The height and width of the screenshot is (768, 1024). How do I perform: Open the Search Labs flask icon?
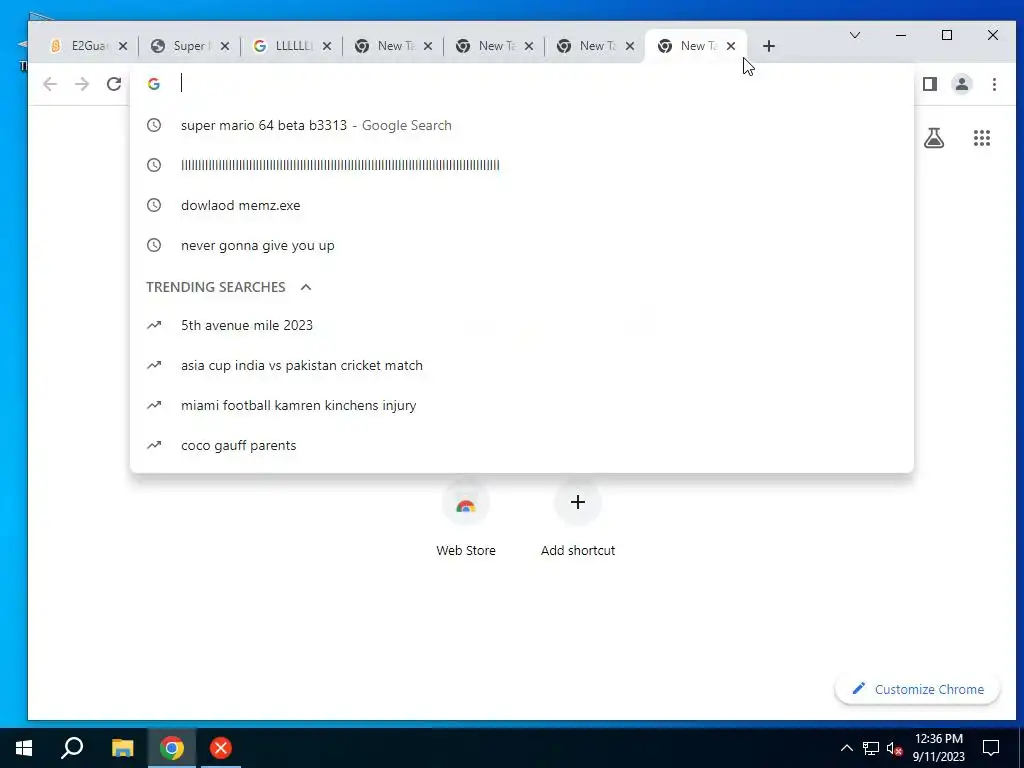click(934, 138)
